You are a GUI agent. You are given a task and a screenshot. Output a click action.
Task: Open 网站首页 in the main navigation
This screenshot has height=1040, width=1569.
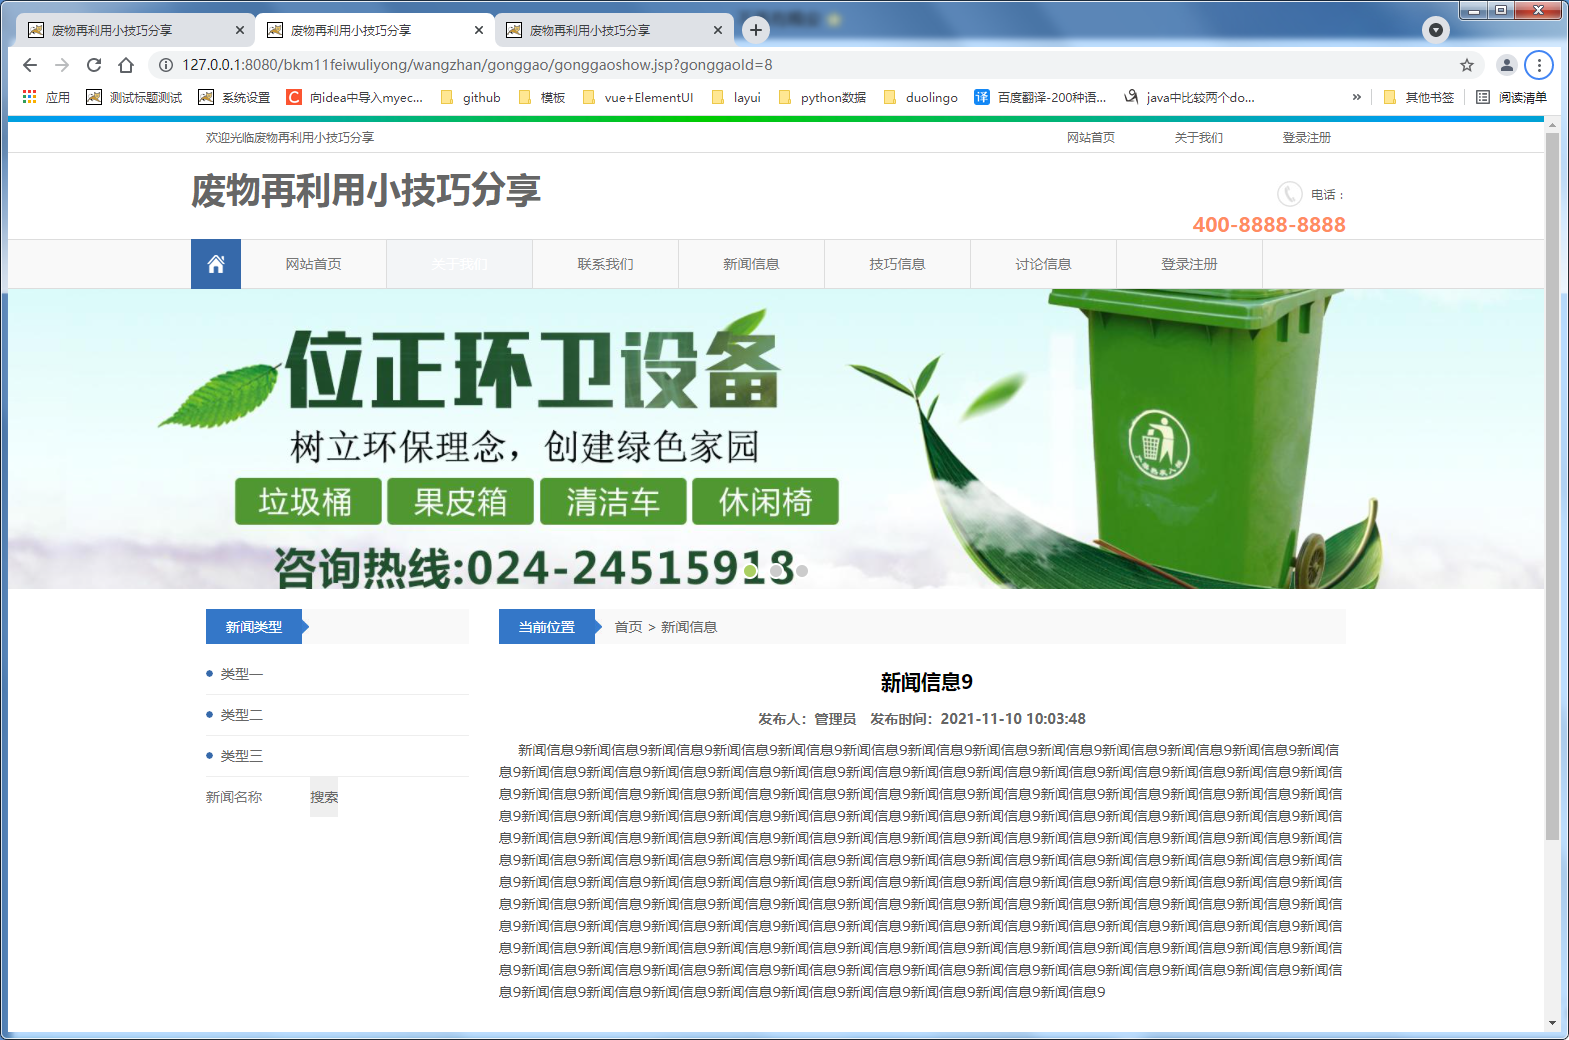pos(314,264)
